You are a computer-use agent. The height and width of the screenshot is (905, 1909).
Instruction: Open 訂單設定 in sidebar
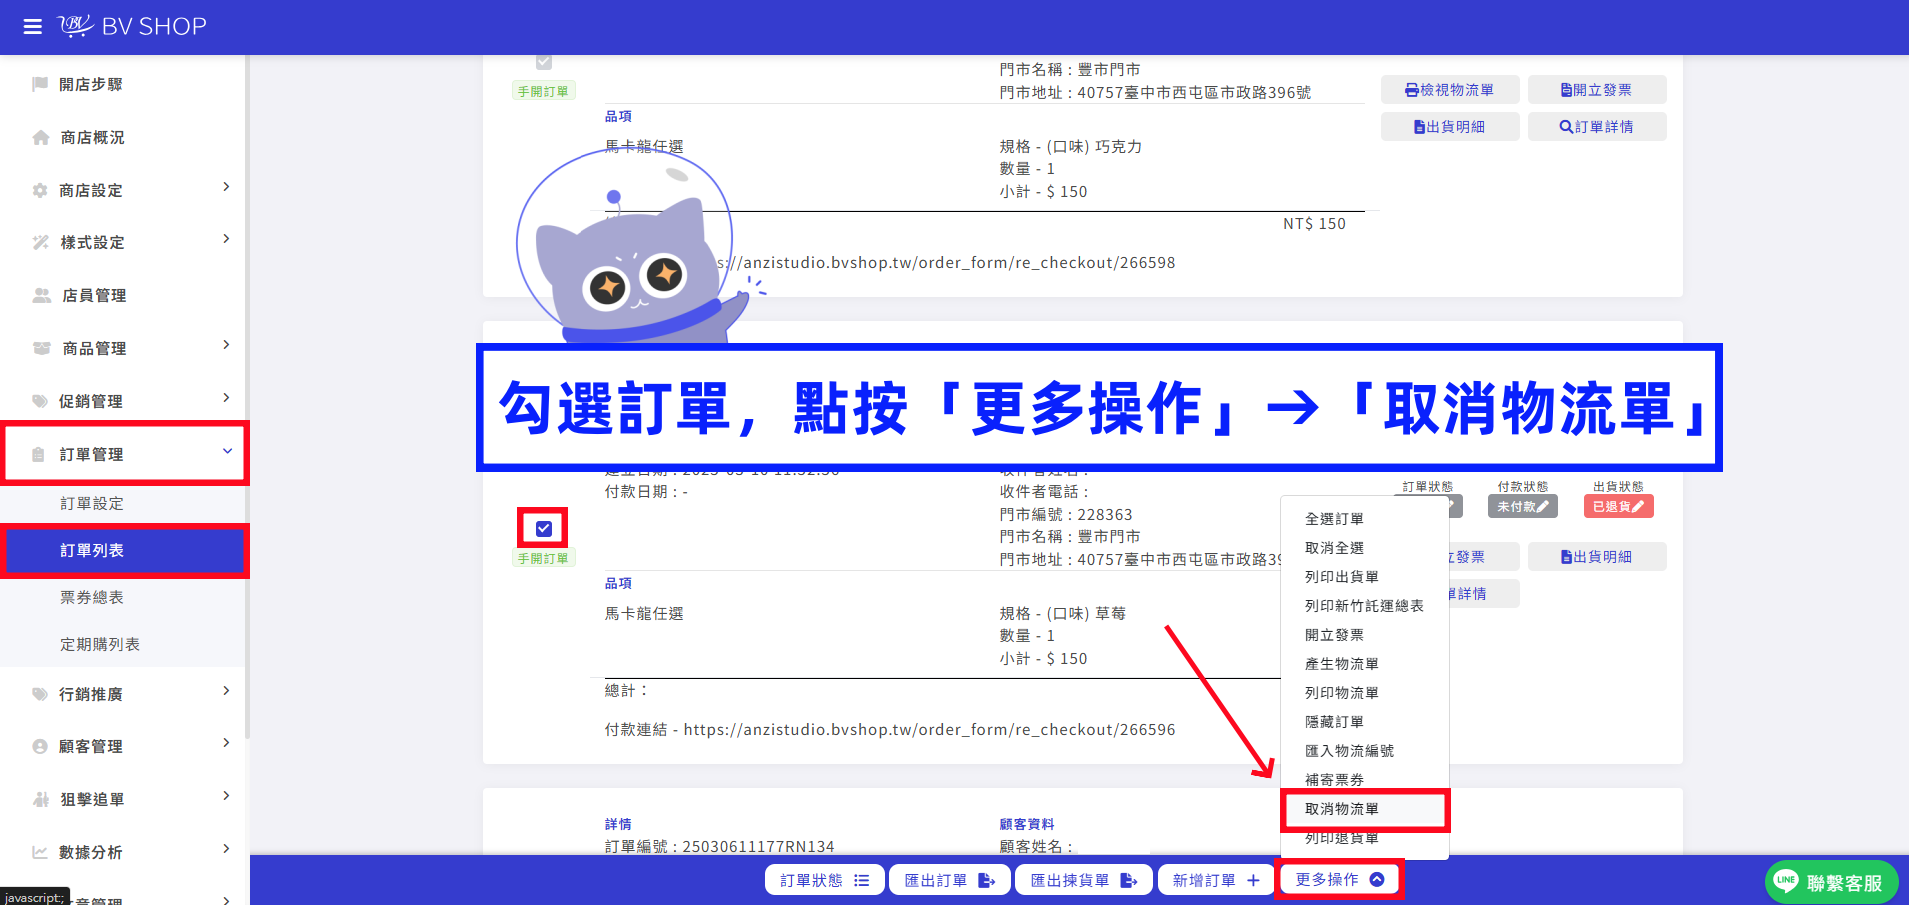click(x=92, y=503)
